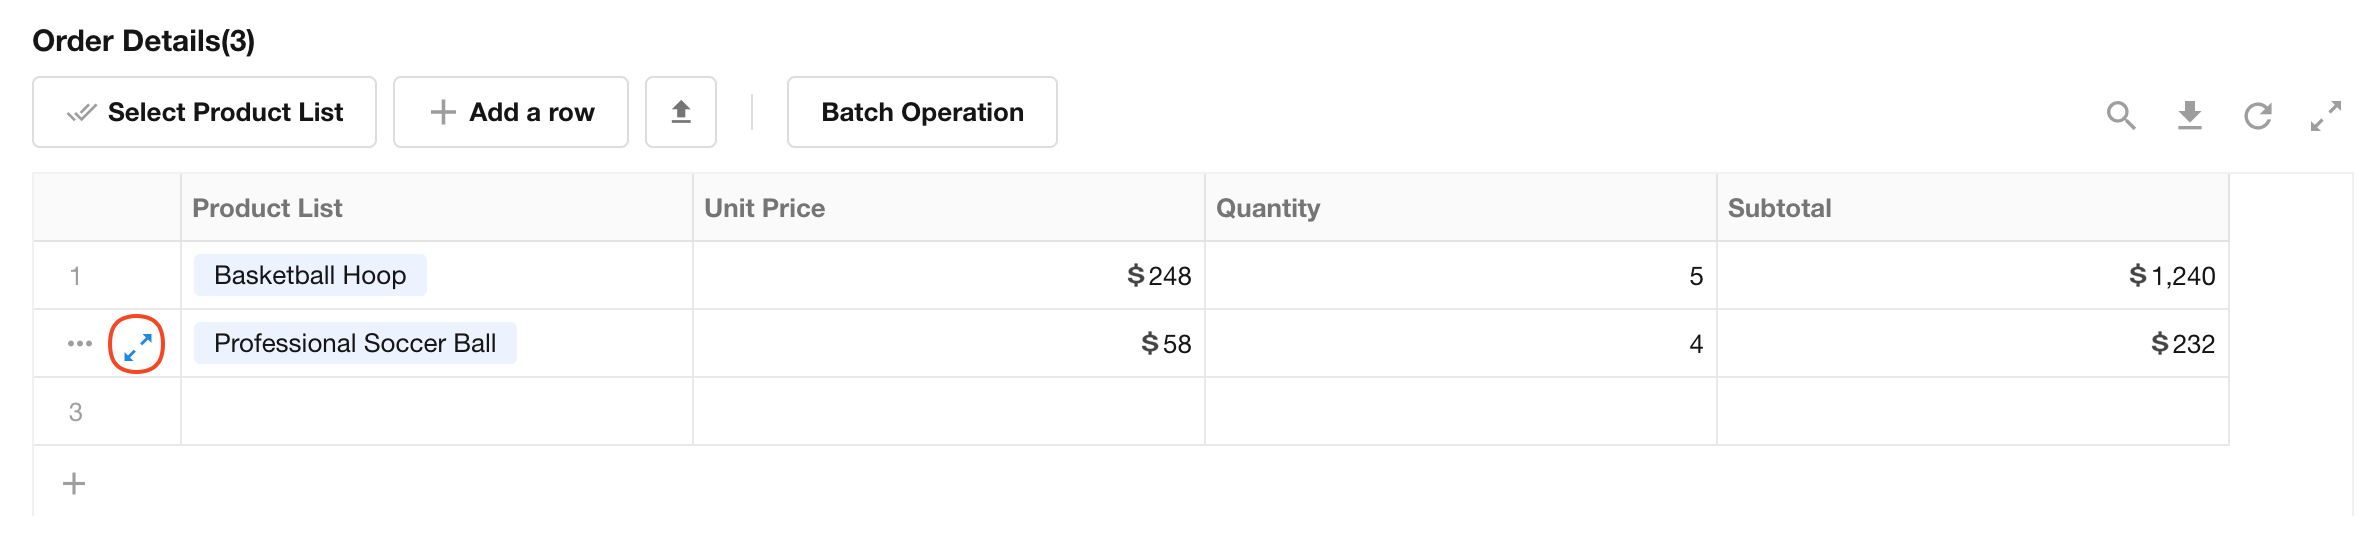The width and height of the screenshot is (2372, 552).
Task: Open the Professional Soccer Ball row expand icon
Action: click(137, 345)
